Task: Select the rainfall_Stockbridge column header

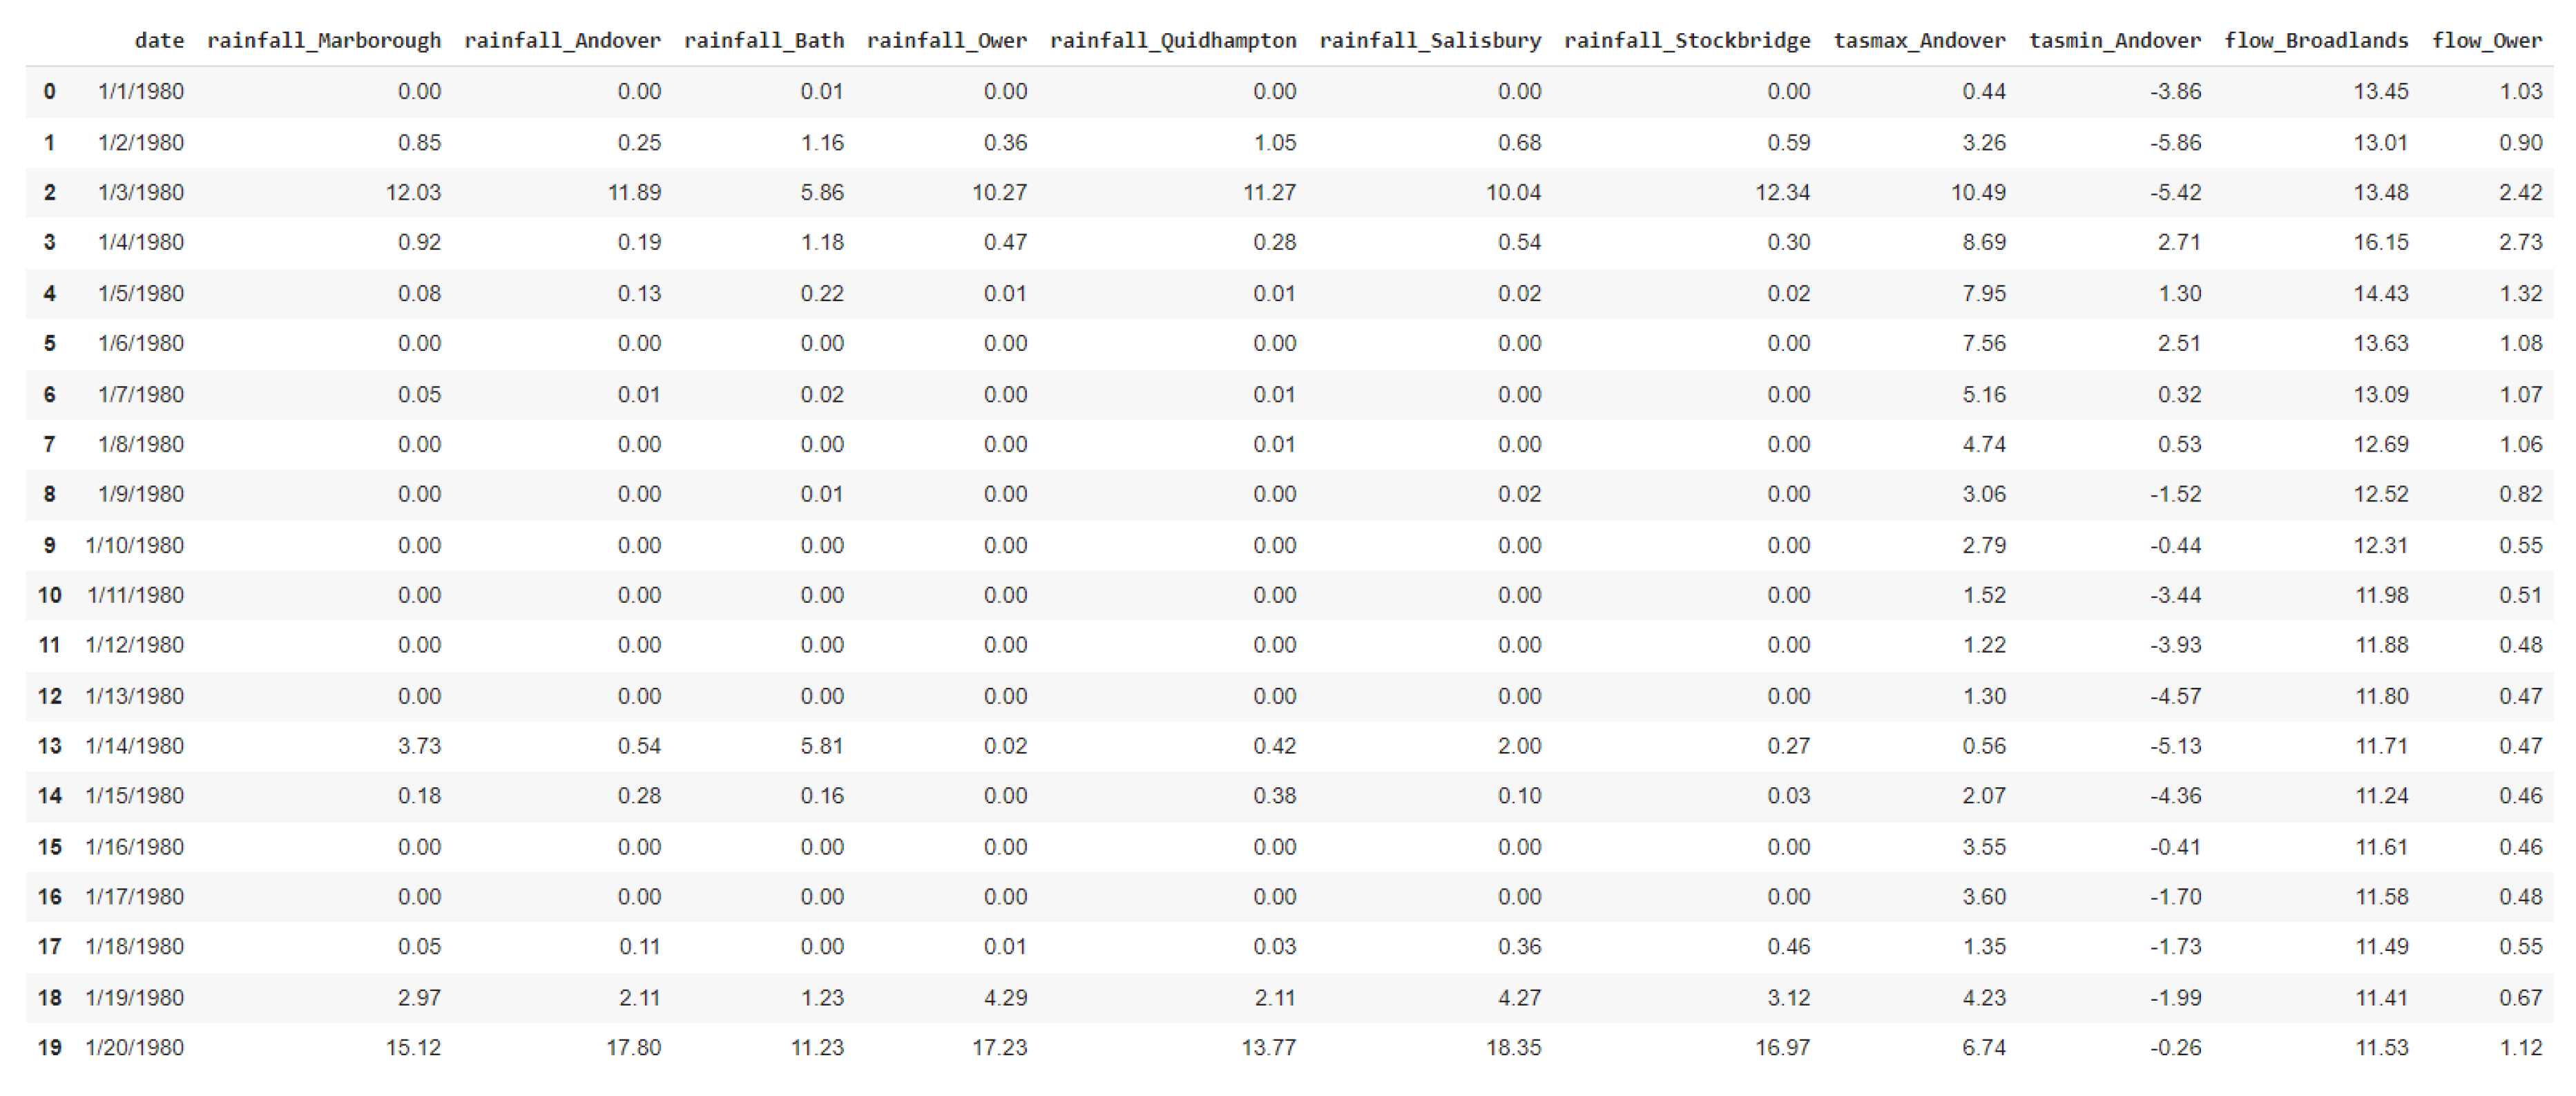Action: tap(1688, 40)
